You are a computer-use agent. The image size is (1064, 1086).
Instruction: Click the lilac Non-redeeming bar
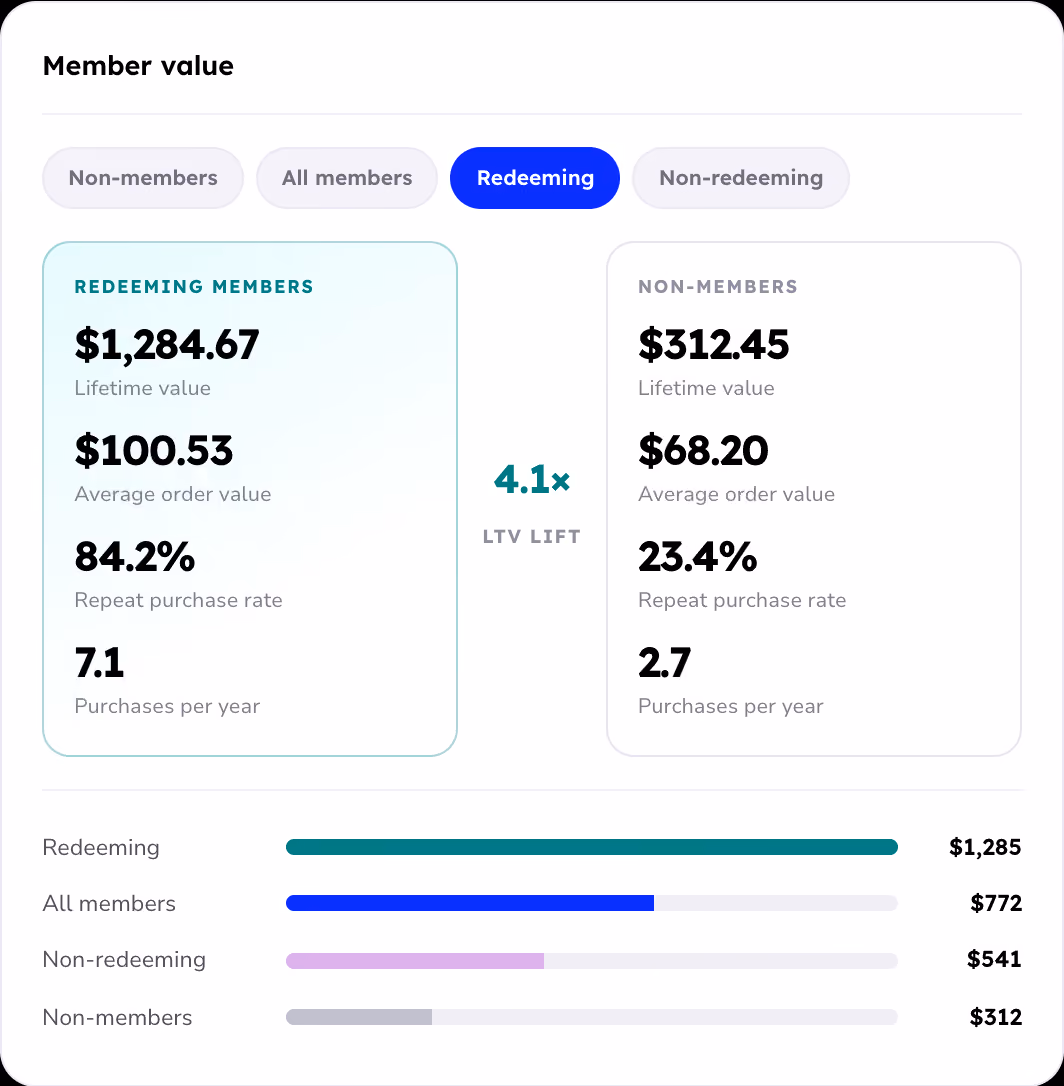(415, 961)
